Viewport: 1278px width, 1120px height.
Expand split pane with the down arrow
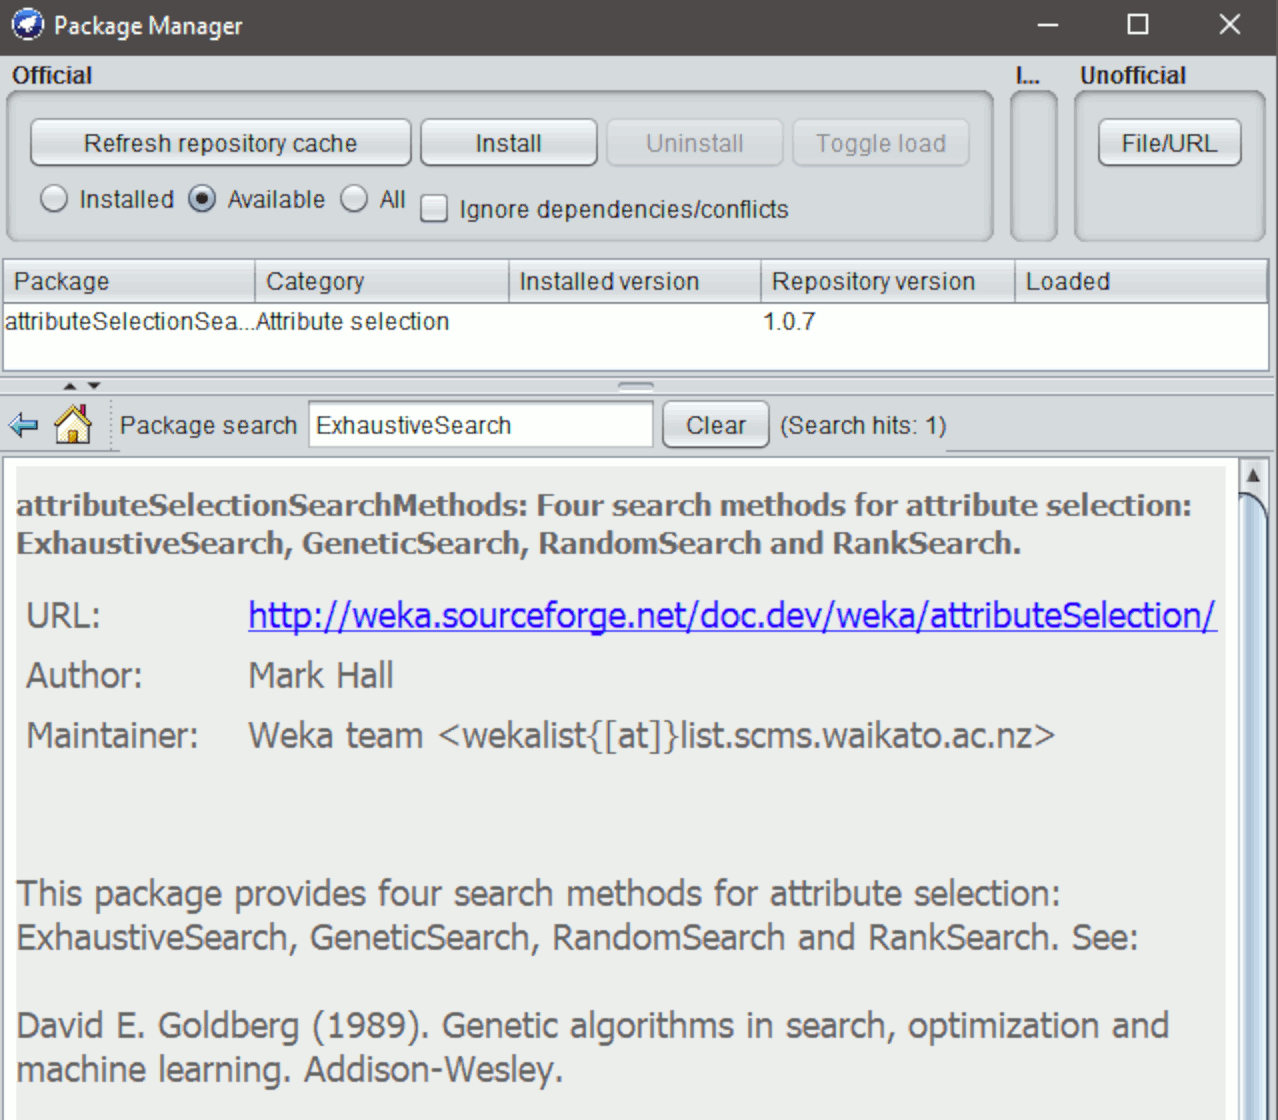pyautogui.click(x=93, y=386)
